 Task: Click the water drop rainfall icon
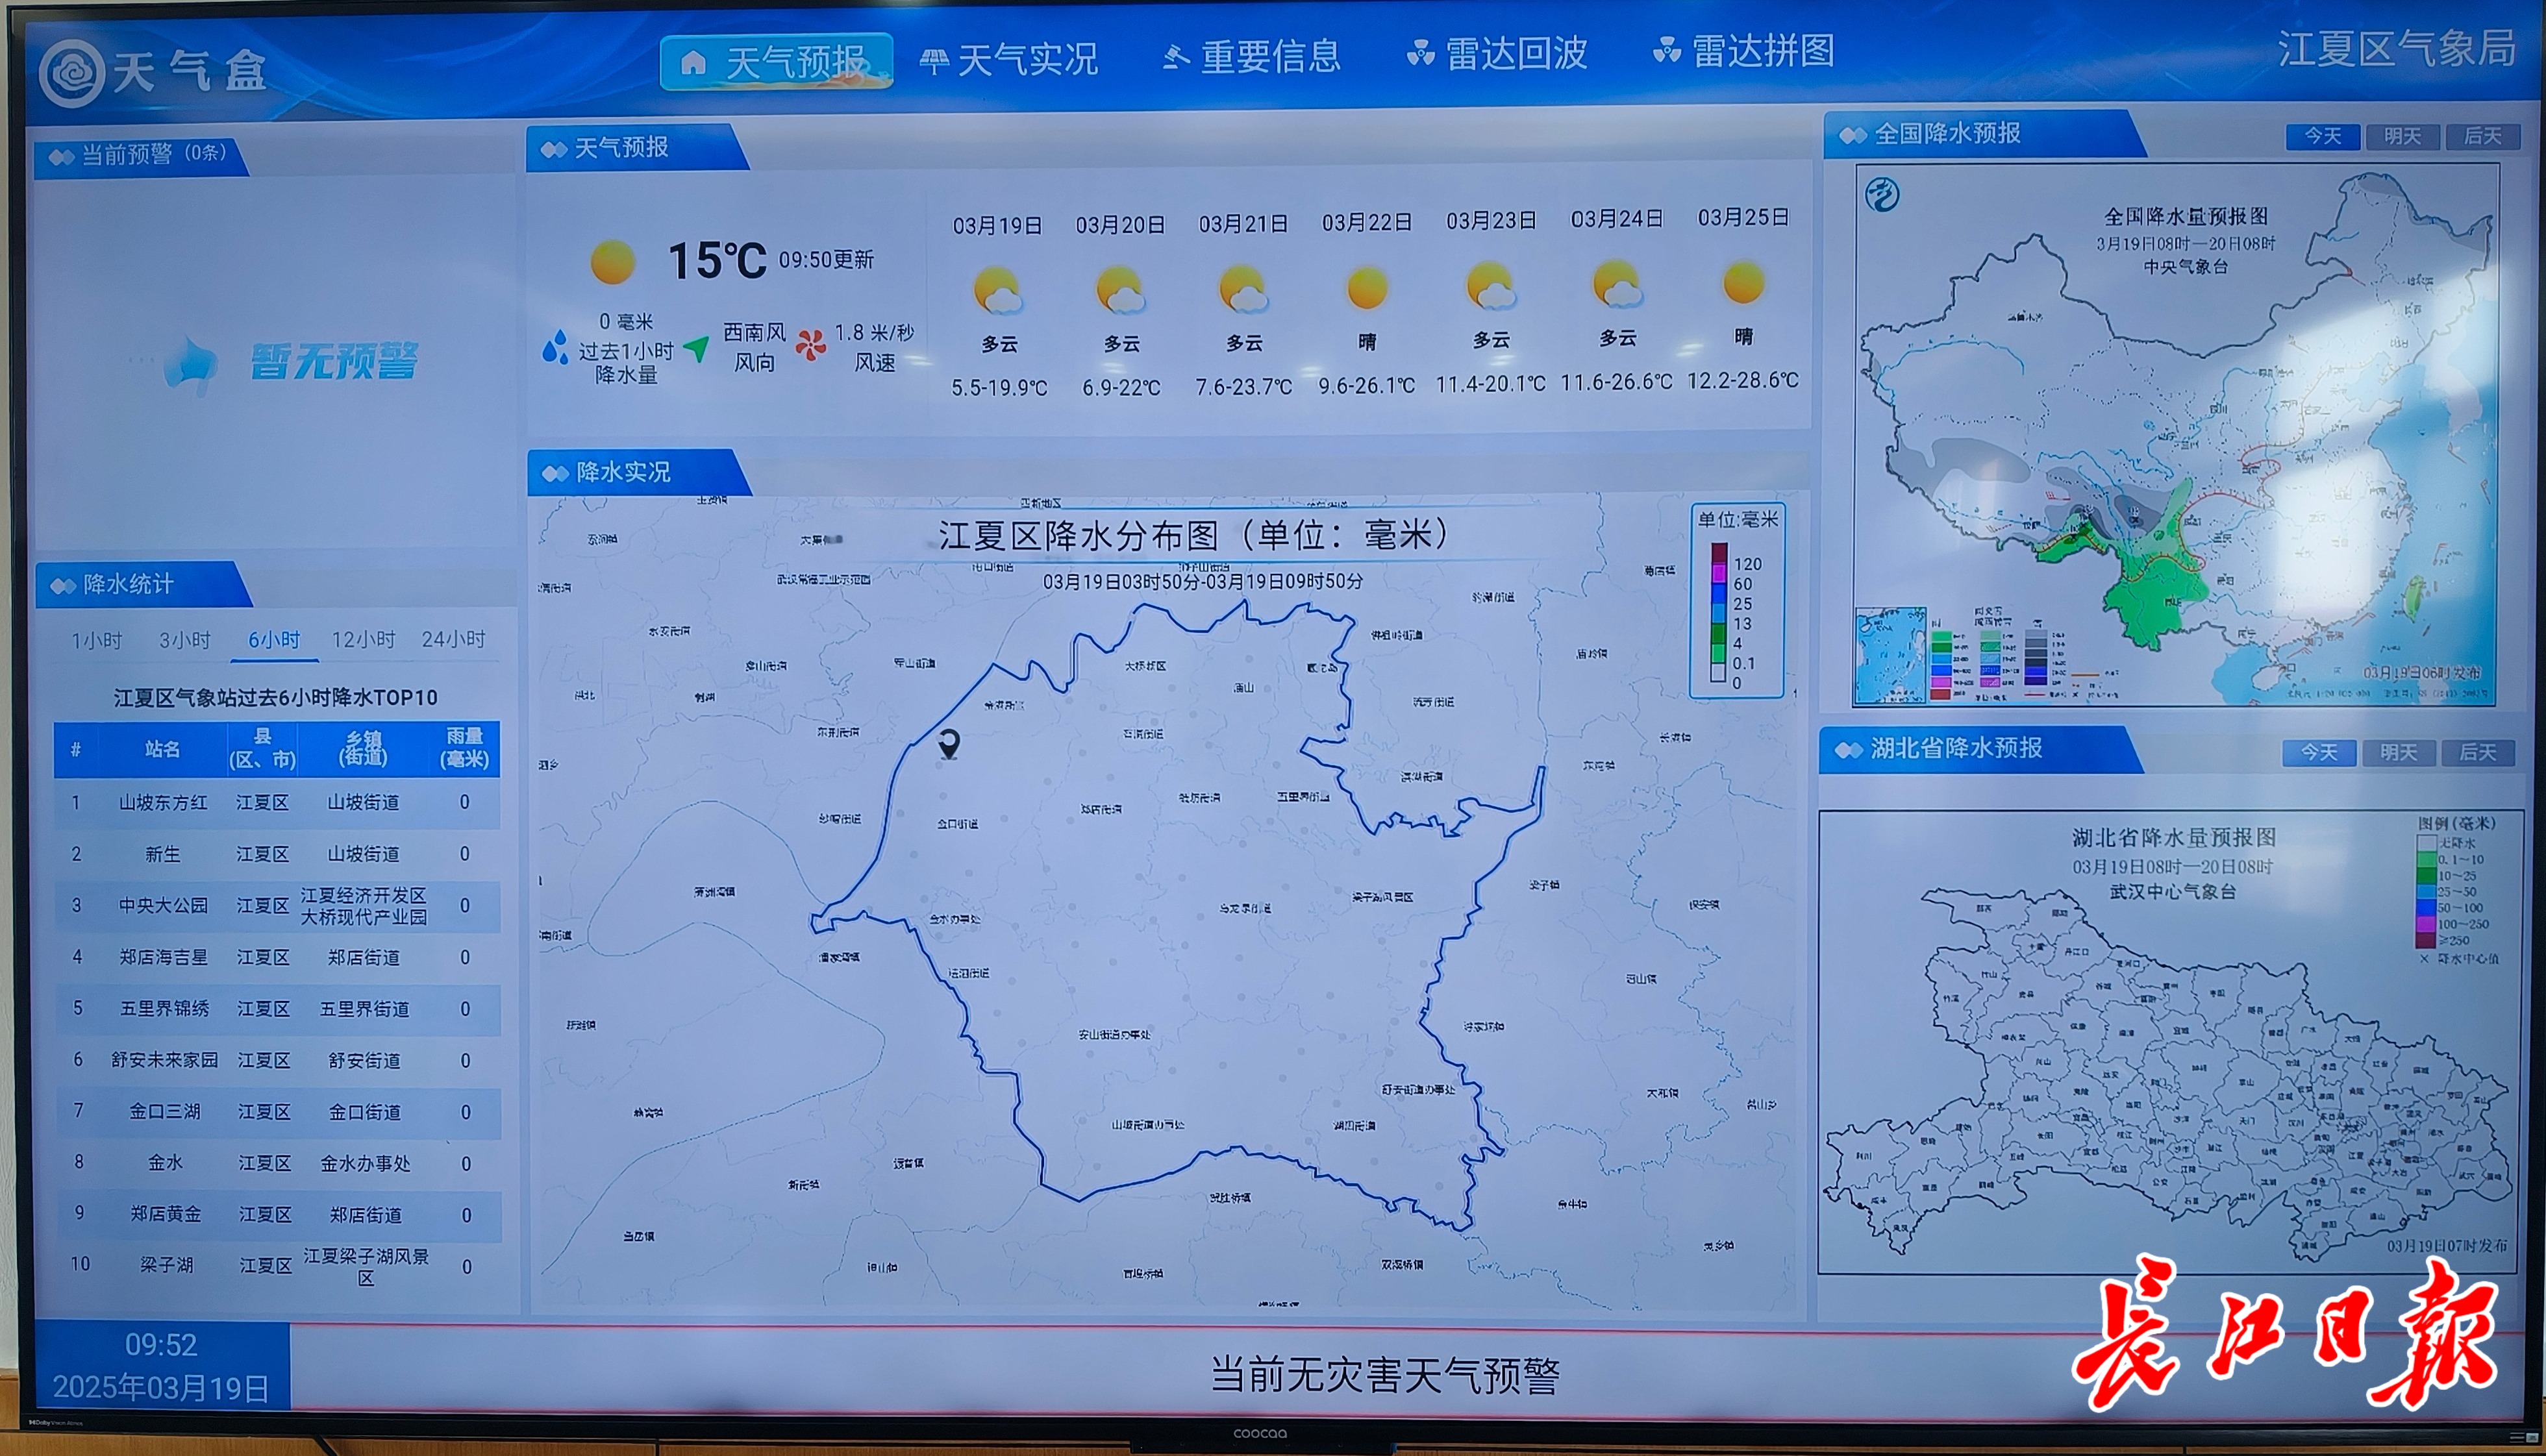[554, 347]
